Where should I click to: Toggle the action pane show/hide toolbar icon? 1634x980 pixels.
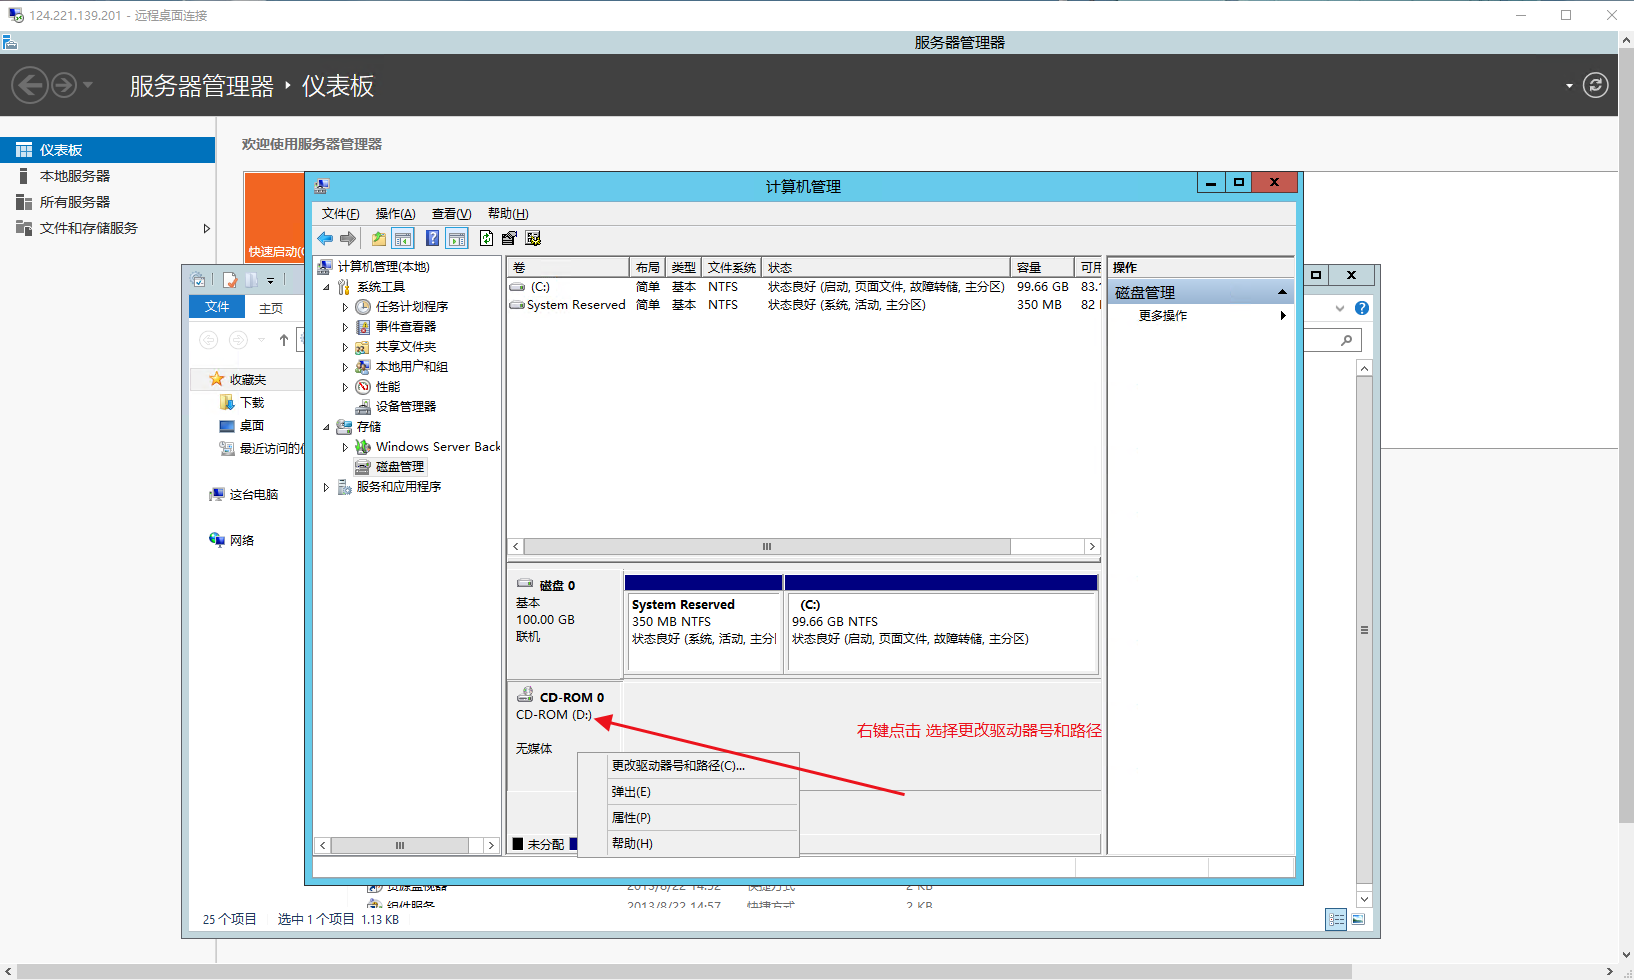click(457, 238)
